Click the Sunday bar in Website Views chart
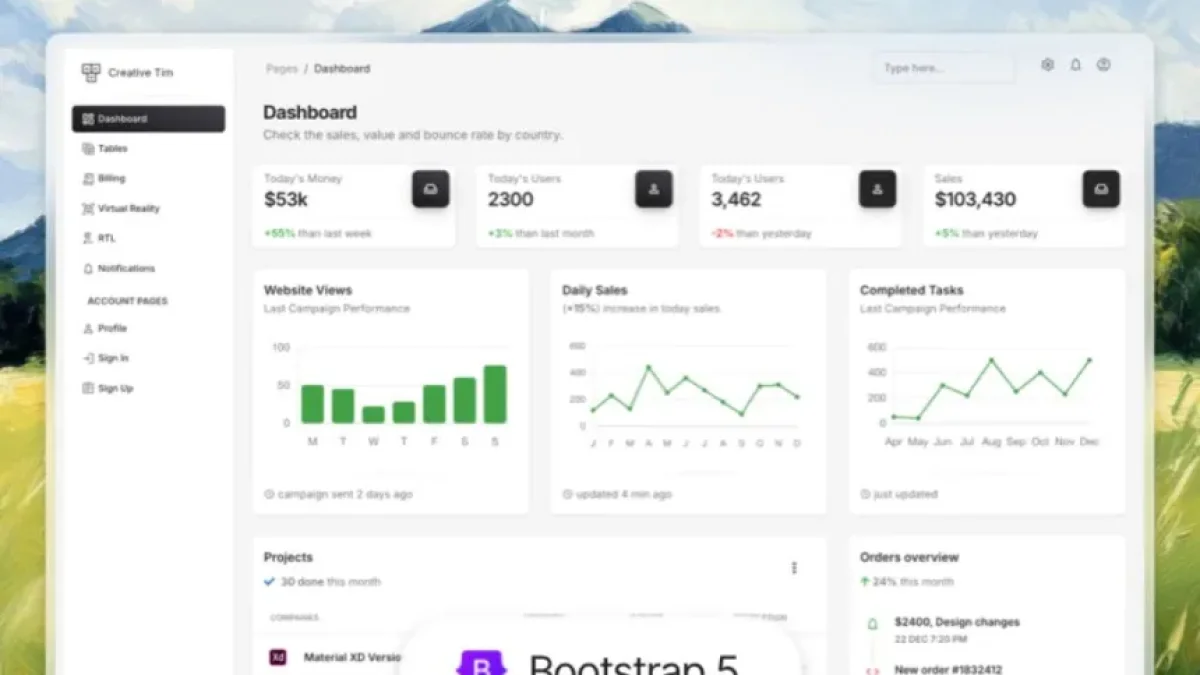The height and width of the screenshot is (675, 1200). (495, 394)
